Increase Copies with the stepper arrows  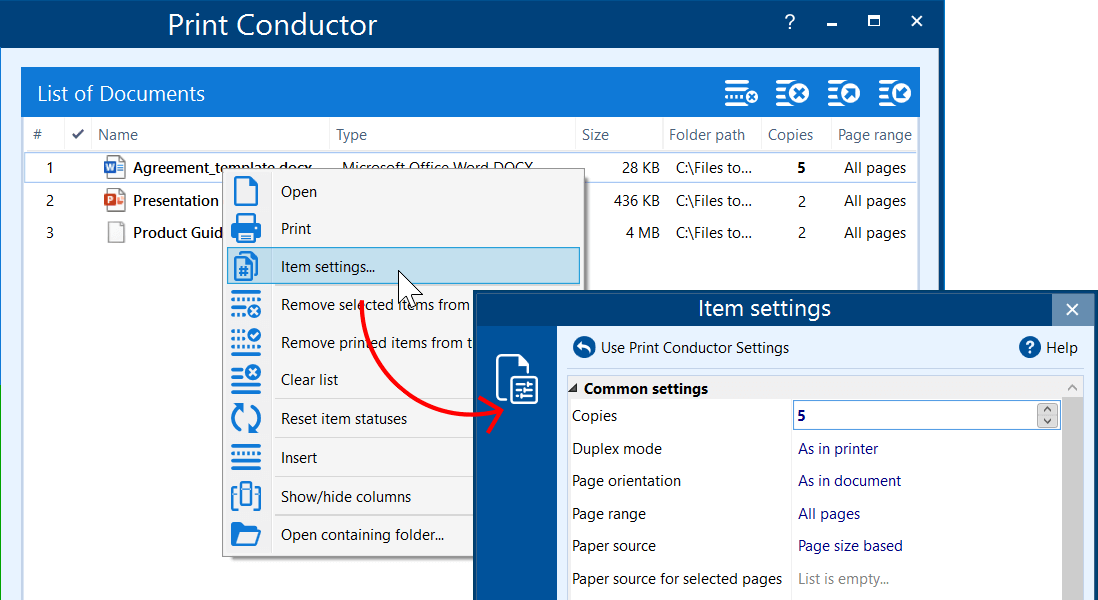[x=1047, y=410]
